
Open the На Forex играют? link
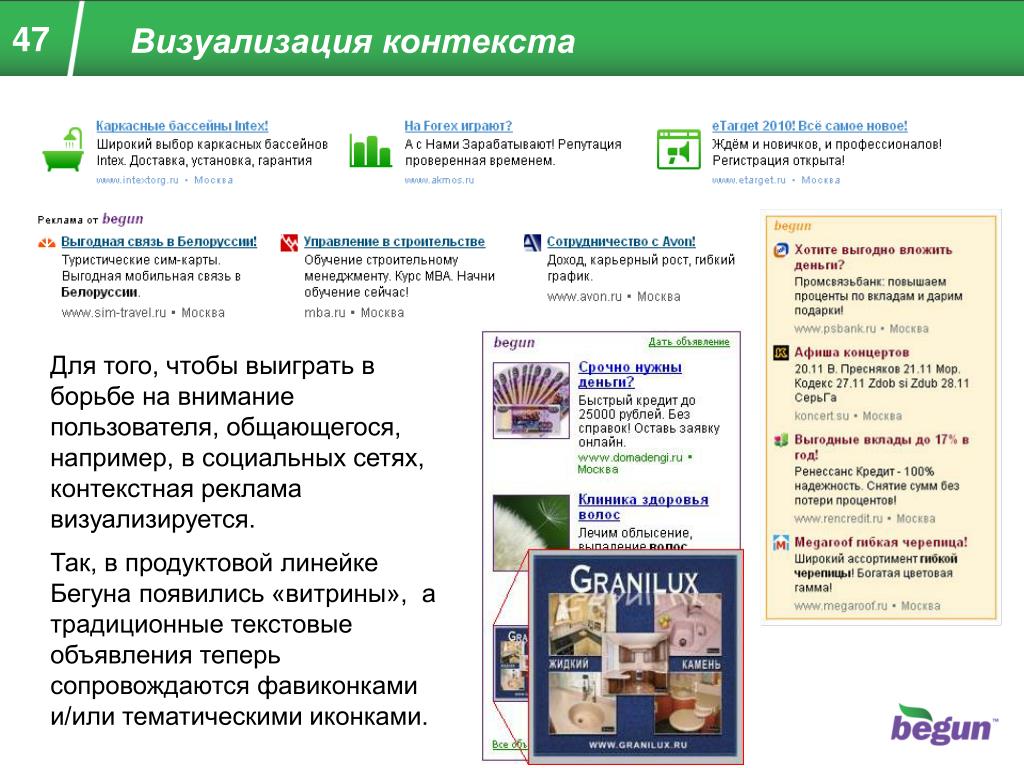coord(458,126)
